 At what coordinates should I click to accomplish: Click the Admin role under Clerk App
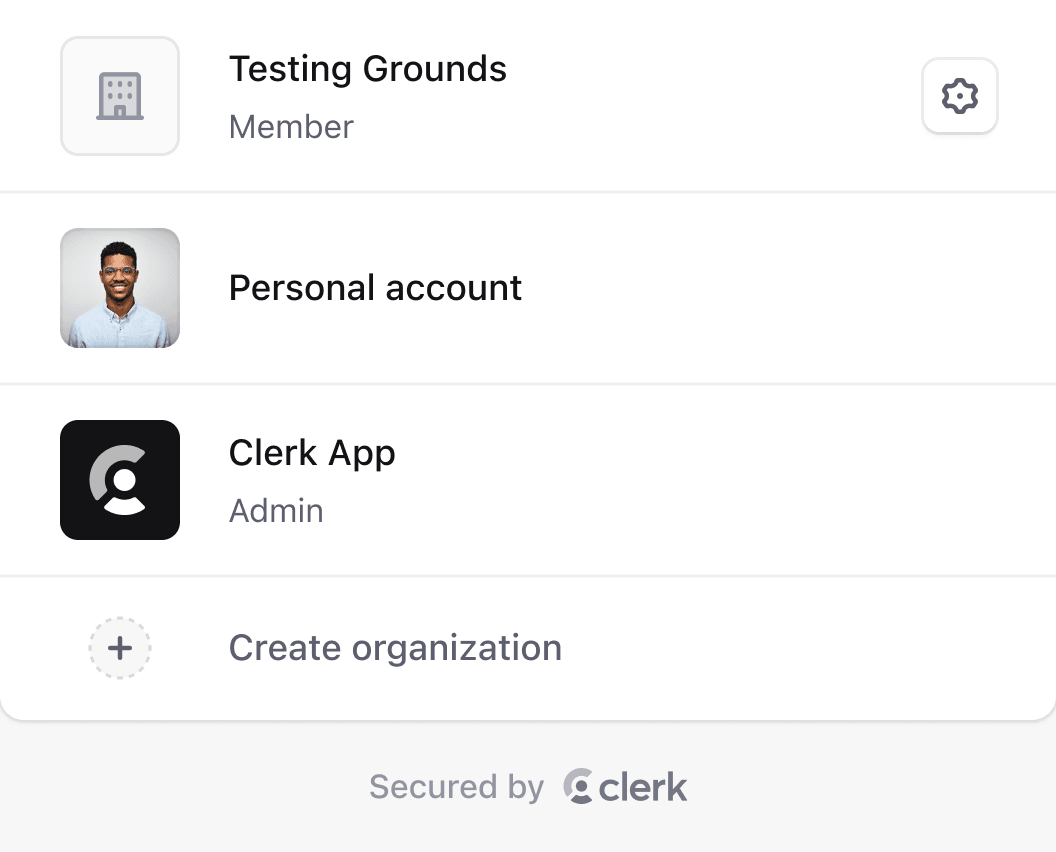pyautogui.click(x=276, y=511)
